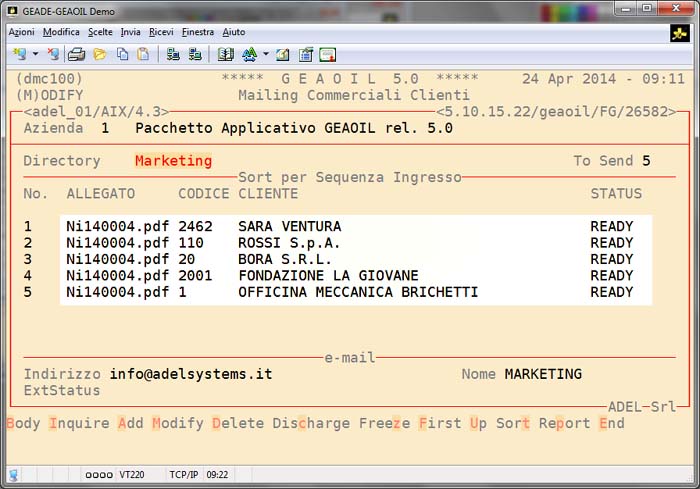Image resolution: width=700 pixels, height=489 pixels.
Task: Open the Invia menu
Action: tap(130, 32)
